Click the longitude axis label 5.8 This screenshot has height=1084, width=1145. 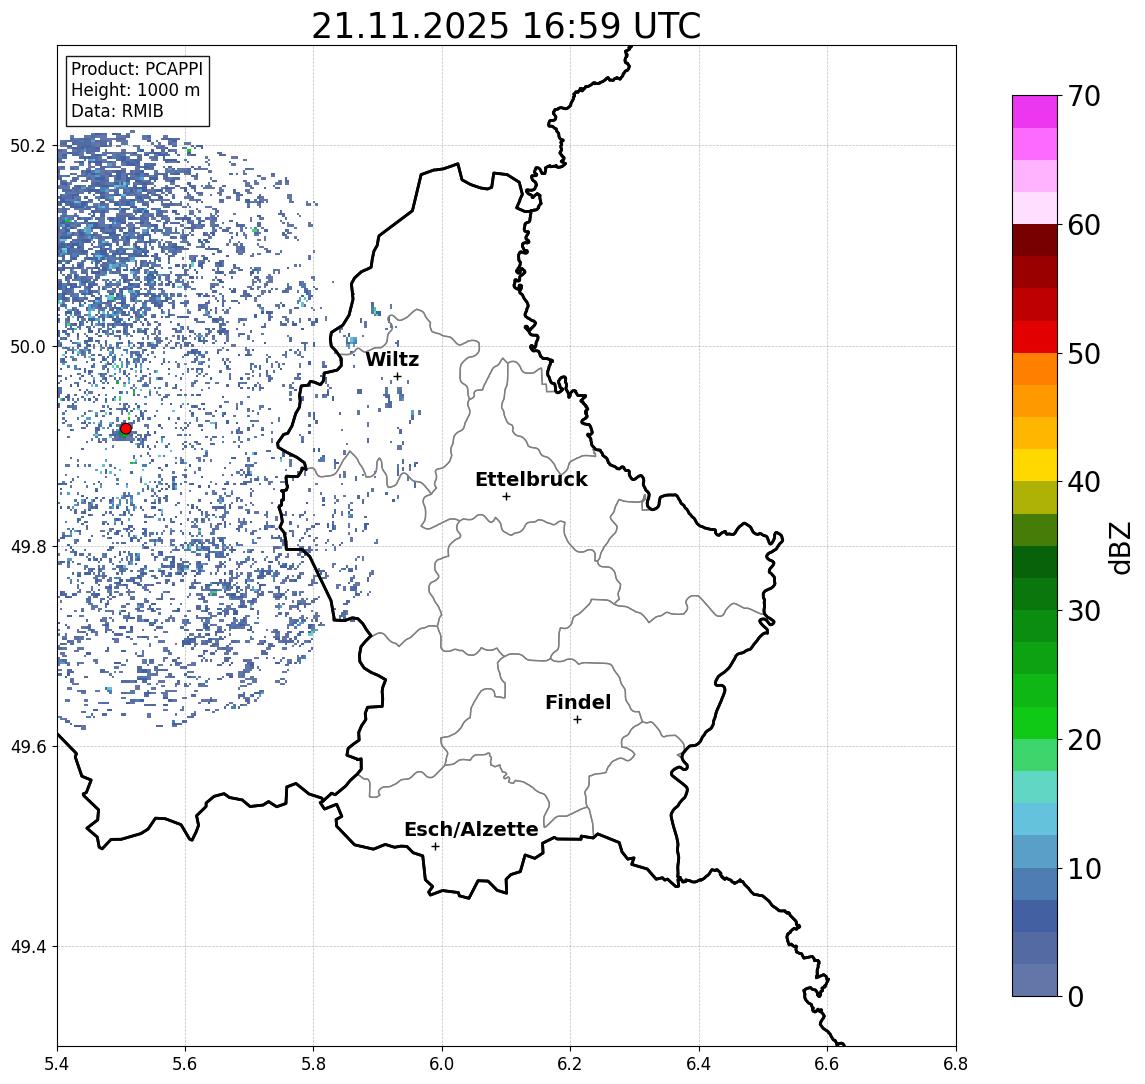[314, 1064]
